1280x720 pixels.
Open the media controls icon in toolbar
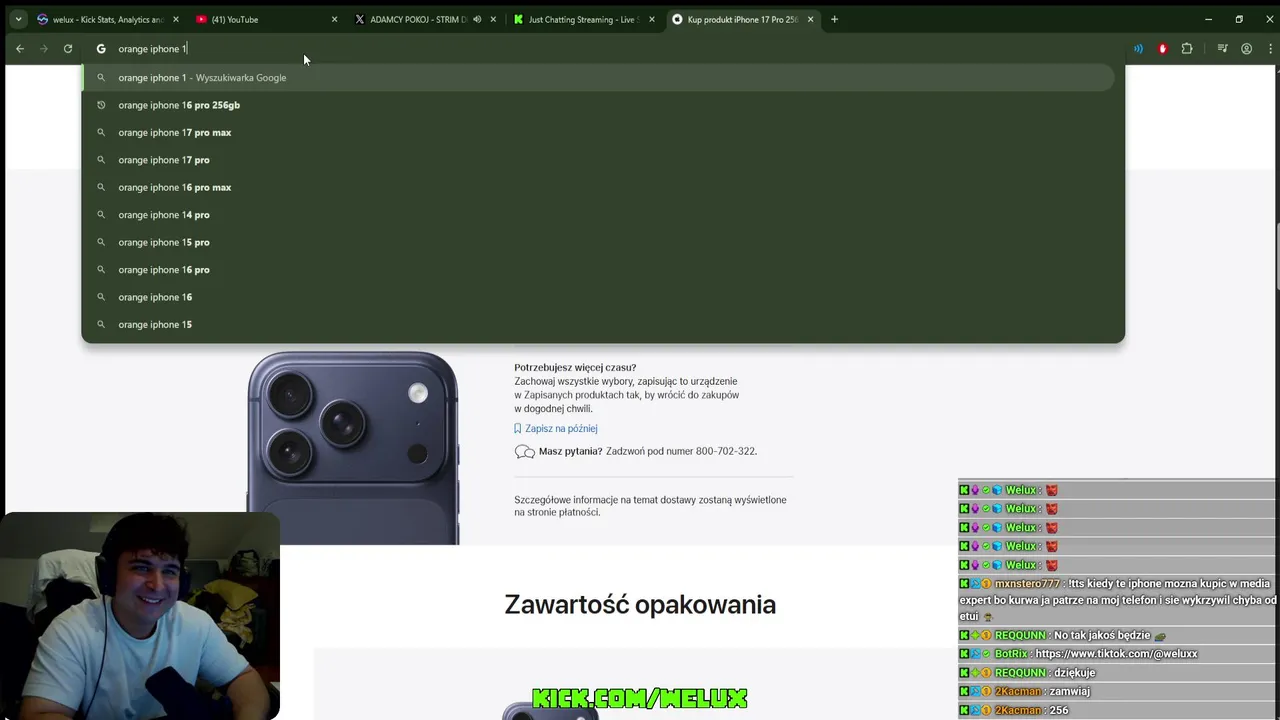pyautogui.click(x=1222, y=48)
